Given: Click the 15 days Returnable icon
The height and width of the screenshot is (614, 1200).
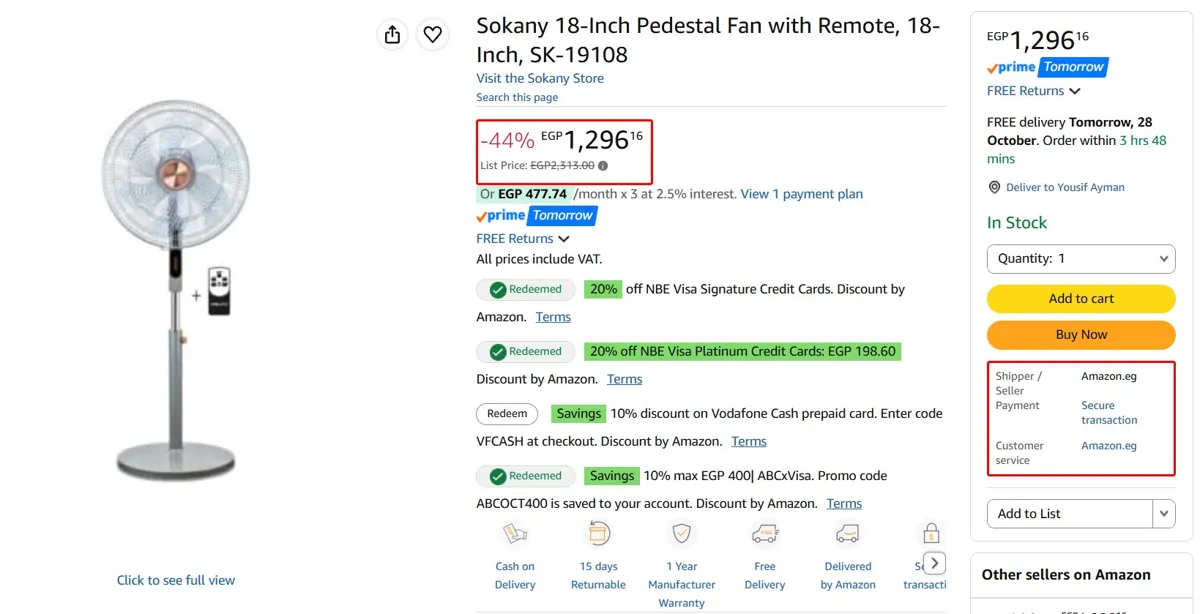Looking at the screenshot, I should pos(599,534).
